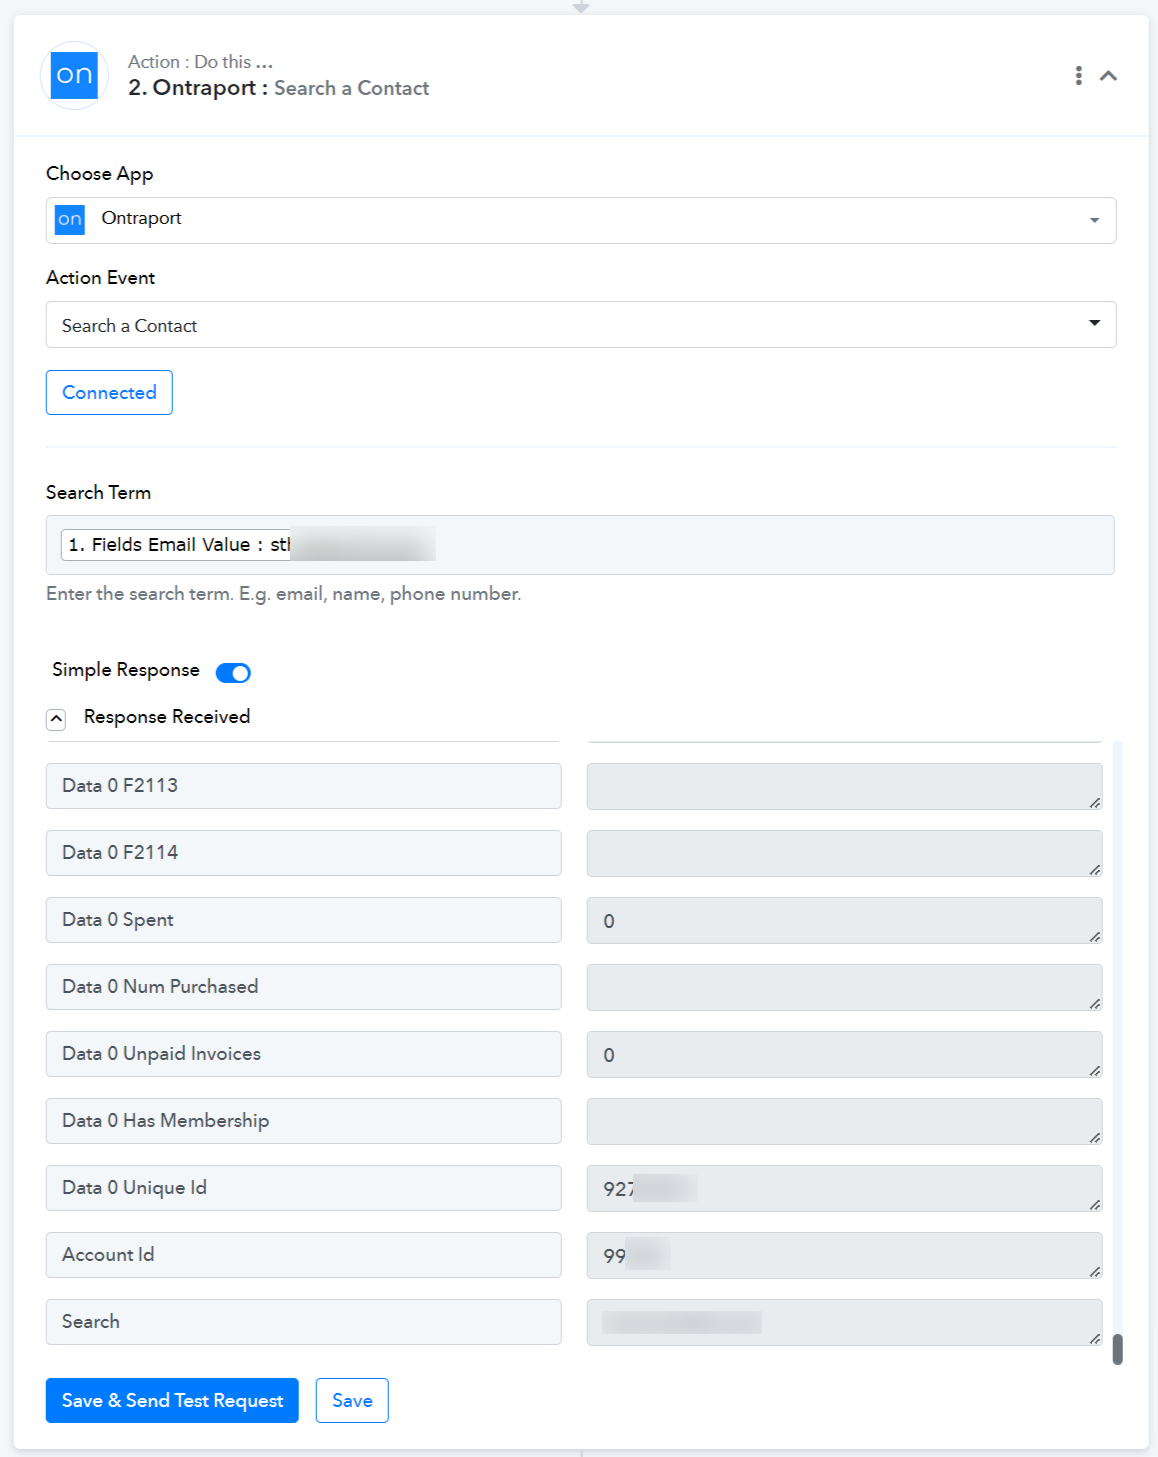Click the Data 0 Spent label field
Viewport: 1158px width, 1457px height.
pyautogui.click(x=303, y=920)
